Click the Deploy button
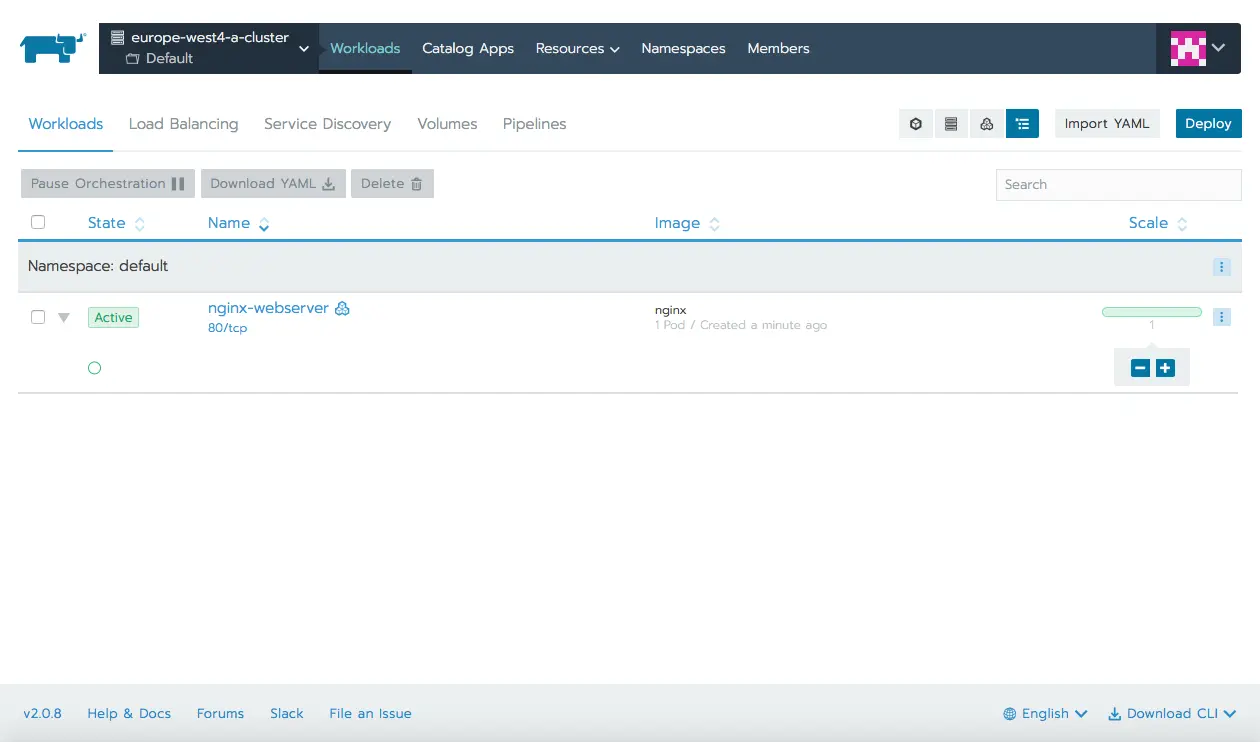Image resolution: width=1260 pixels, height=742 pixels. click(1208, 124)
